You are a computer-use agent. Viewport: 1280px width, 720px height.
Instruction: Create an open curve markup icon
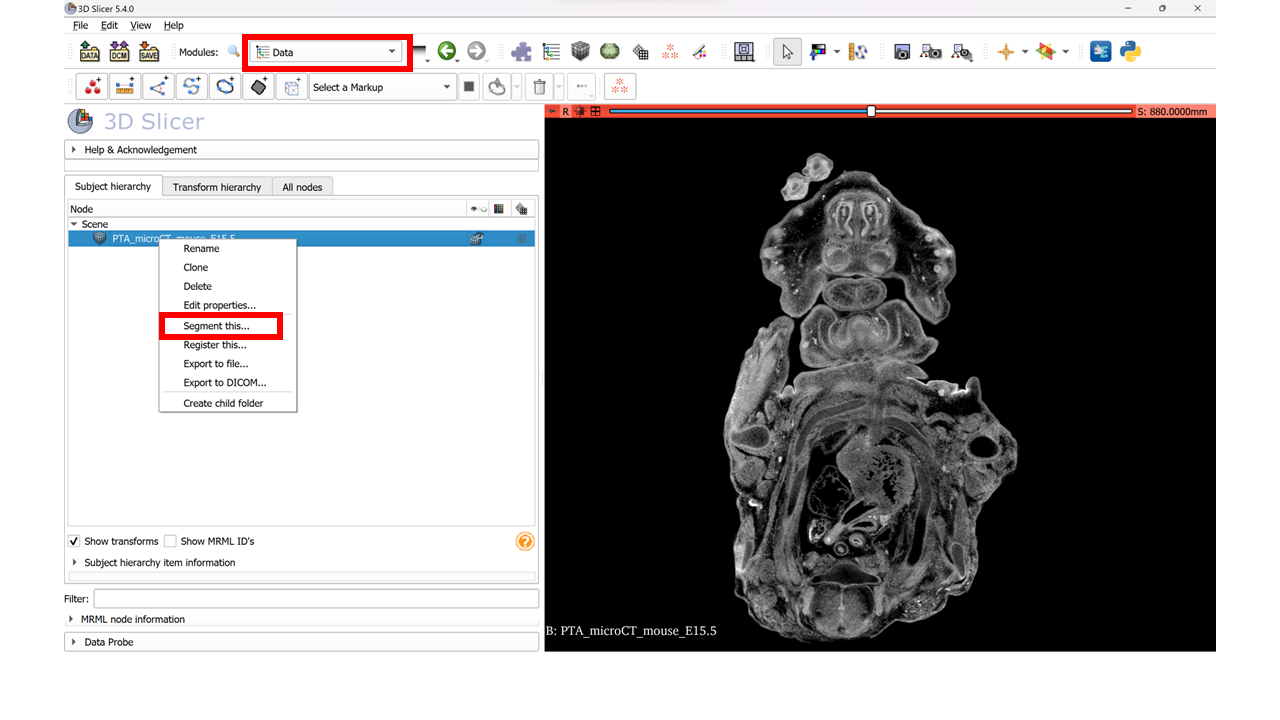tap(191, 87)
